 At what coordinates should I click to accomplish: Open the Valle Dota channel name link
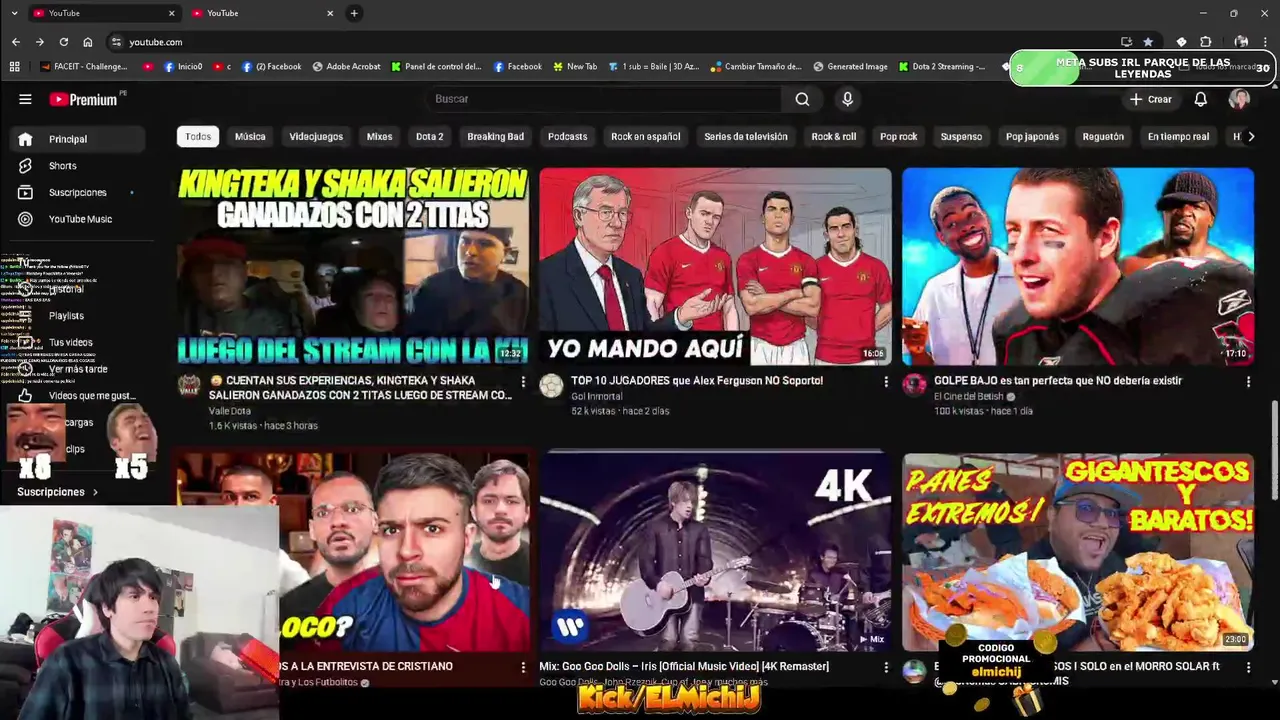pos(230,411)
